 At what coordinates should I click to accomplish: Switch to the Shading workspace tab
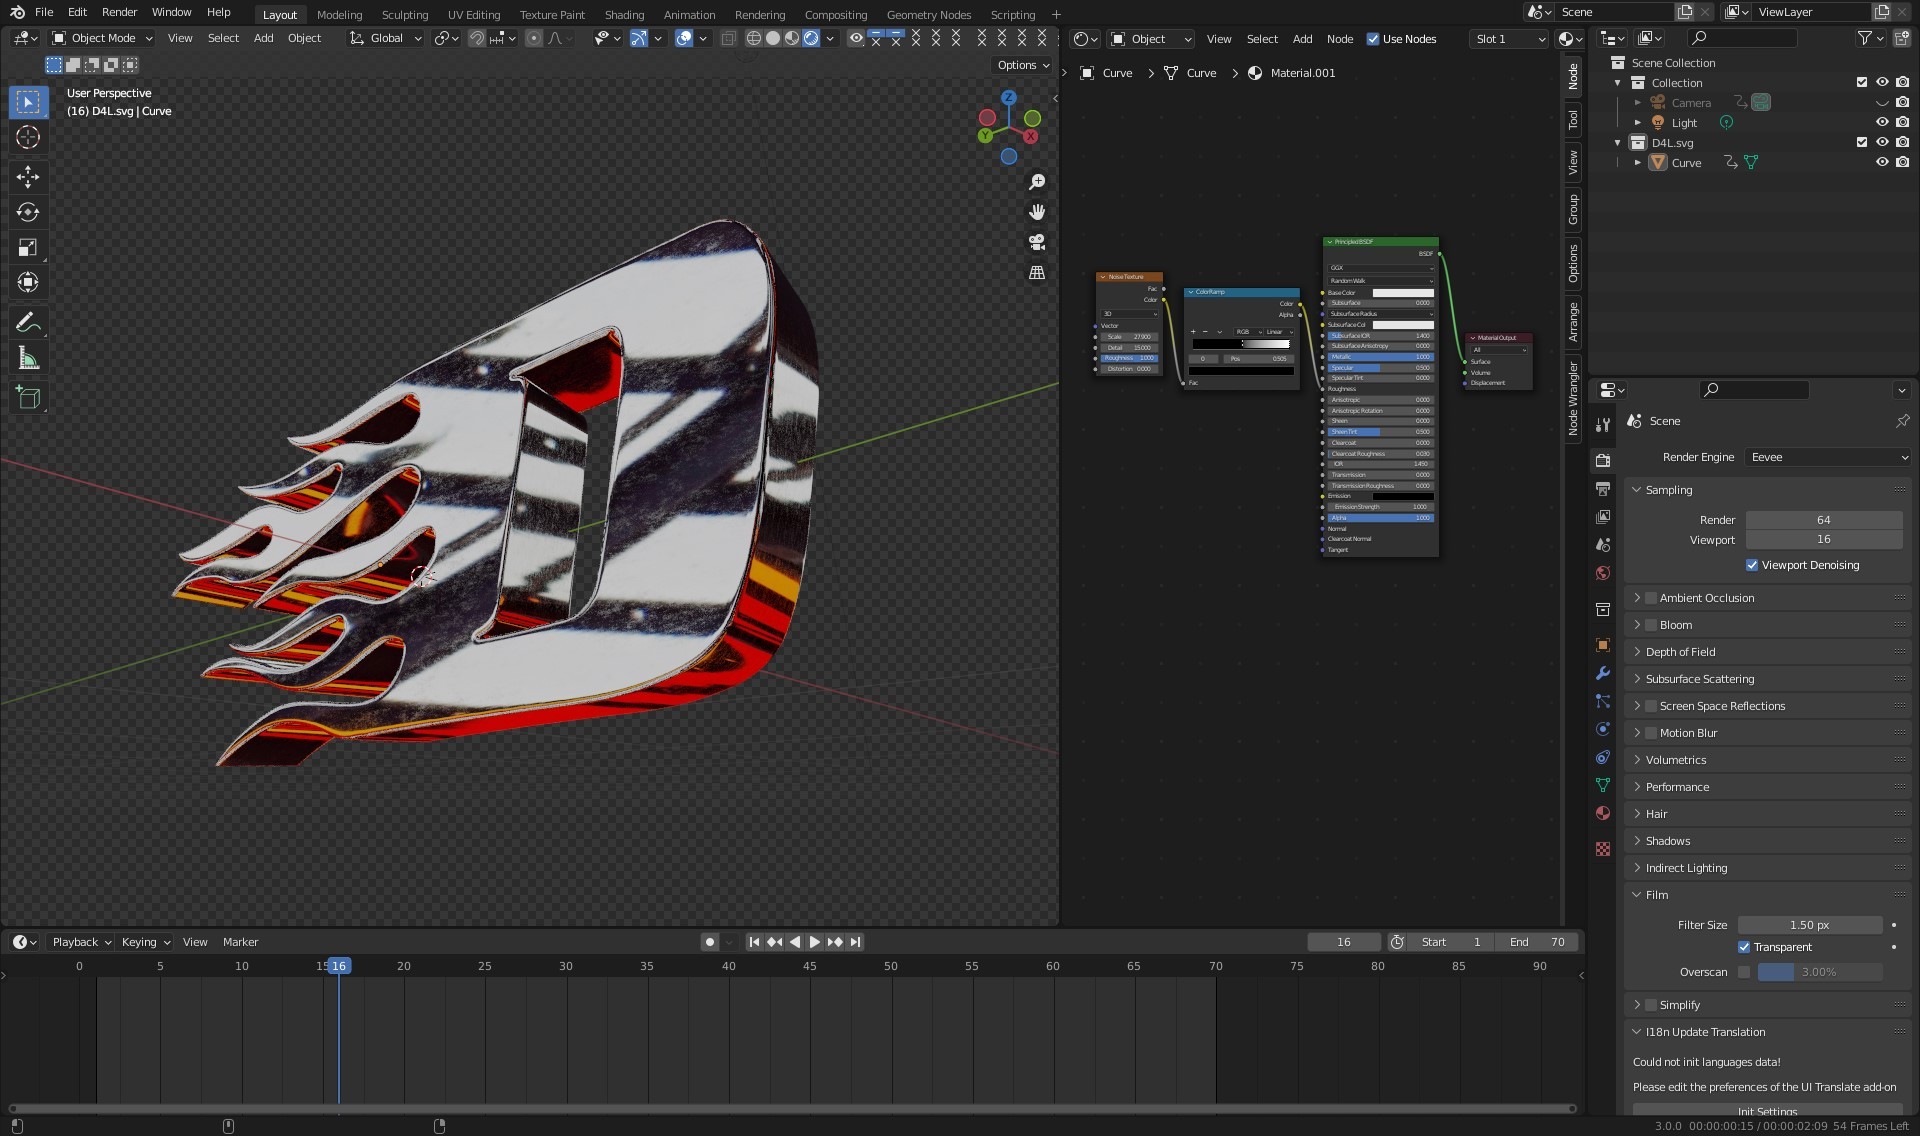click(x=624, y=15)
